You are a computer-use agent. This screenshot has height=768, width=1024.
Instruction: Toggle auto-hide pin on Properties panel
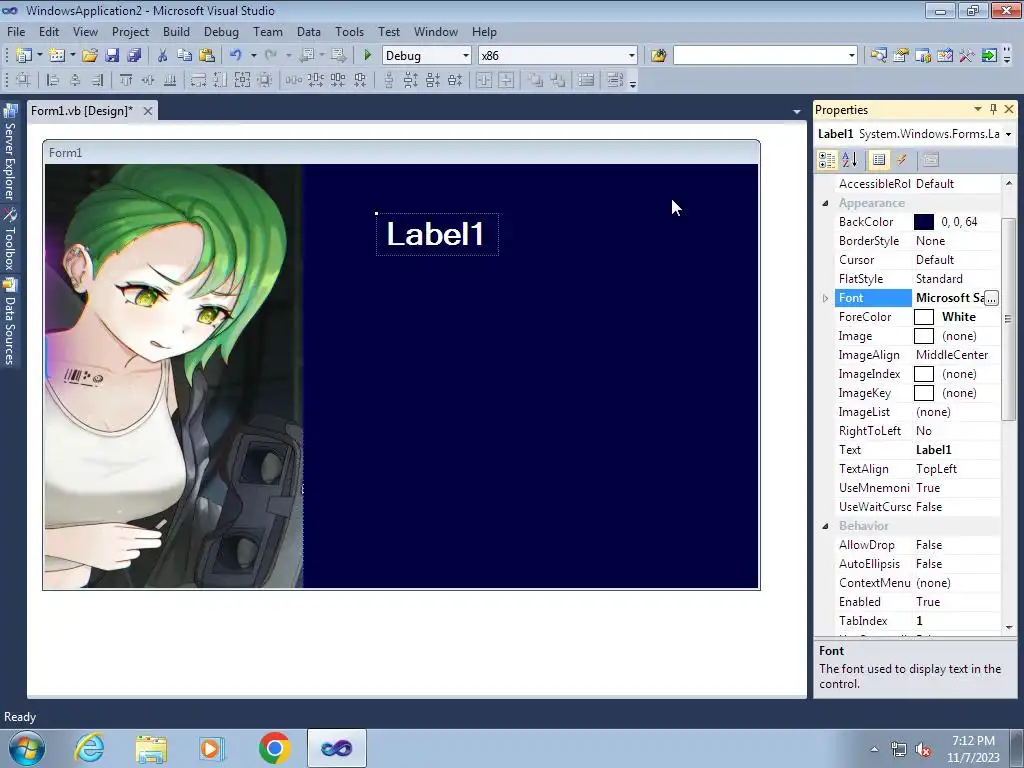tap(993, 109)
